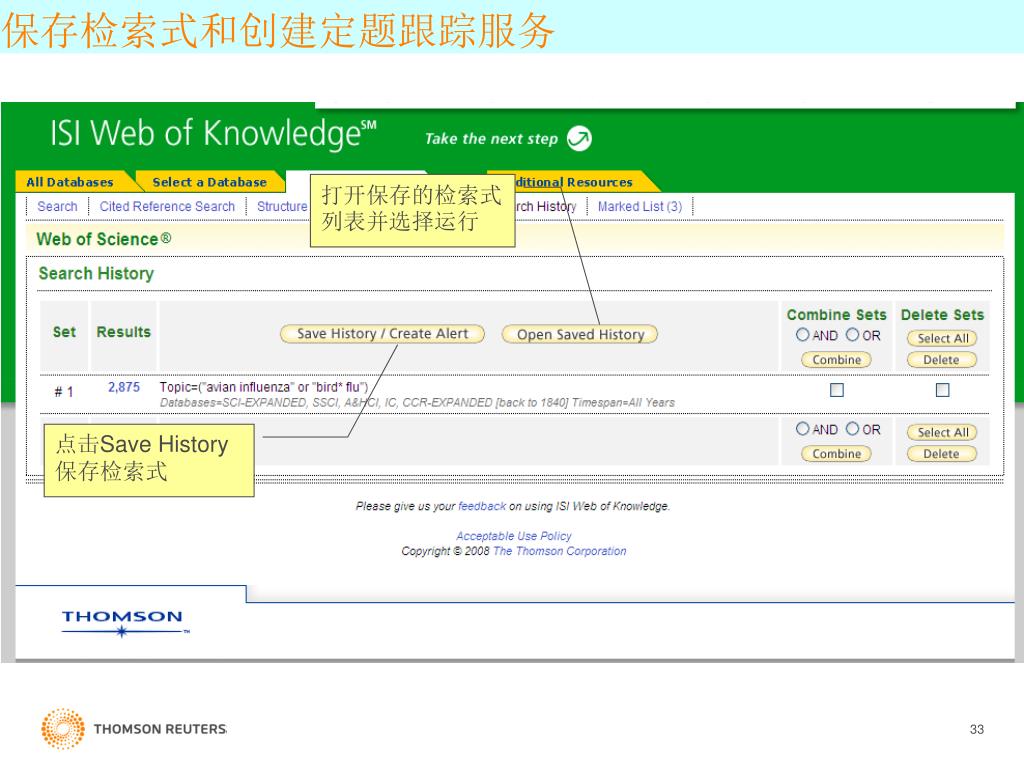Click the upper Combine button under Combine Sets
The image size is (1024, 768).
[x=837, y=360]
